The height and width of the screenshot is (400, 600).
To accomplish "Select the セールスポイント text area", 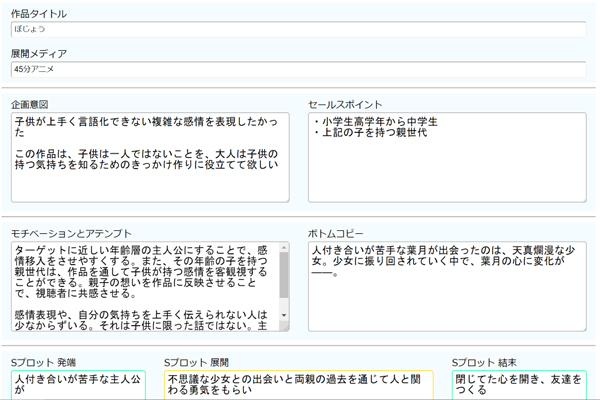I will [447, 156].
